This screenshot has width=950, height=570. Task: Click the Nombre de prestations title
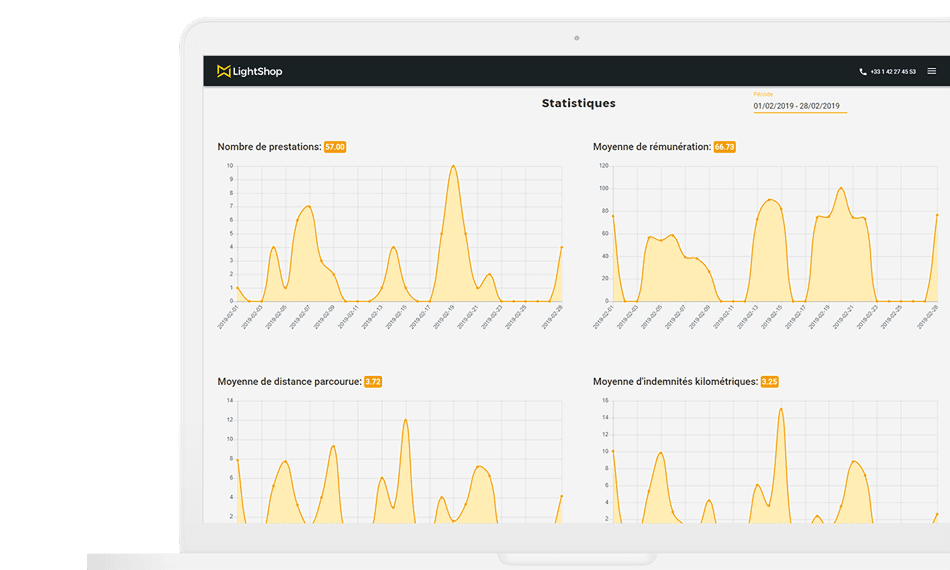click(x=270, y=147)
